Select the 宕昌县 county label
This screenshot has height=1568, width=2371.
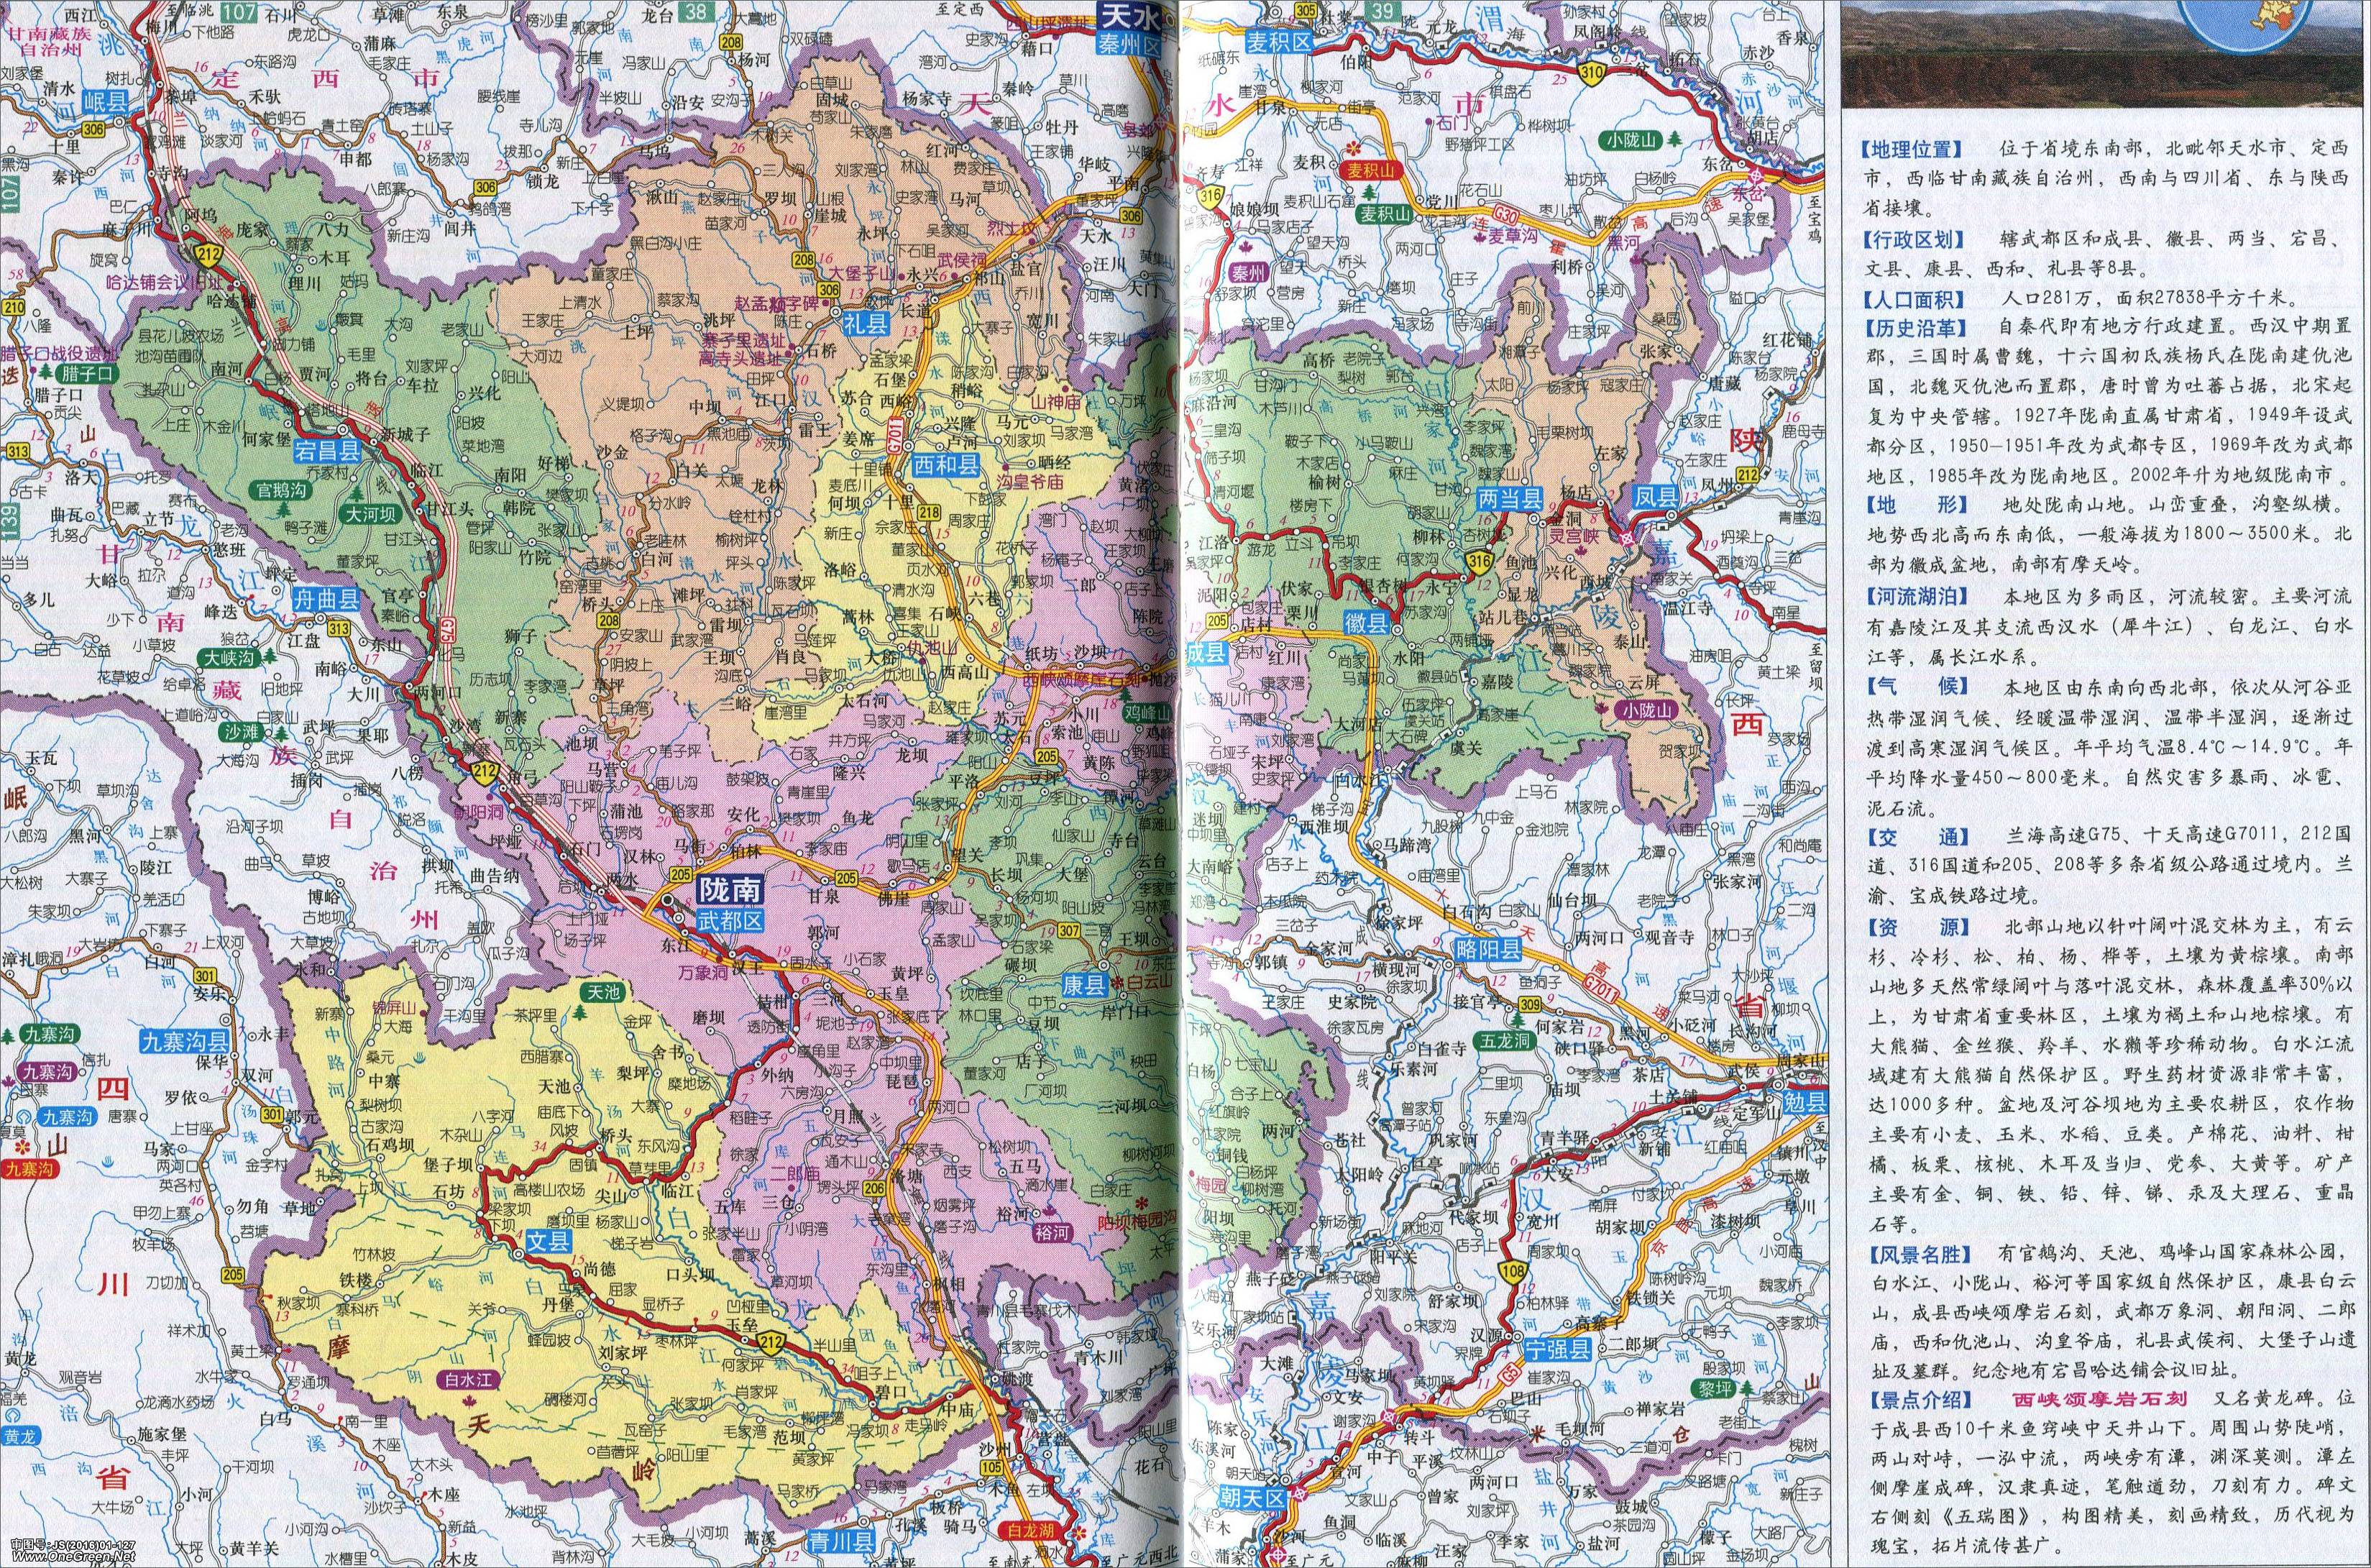[328, 450]
